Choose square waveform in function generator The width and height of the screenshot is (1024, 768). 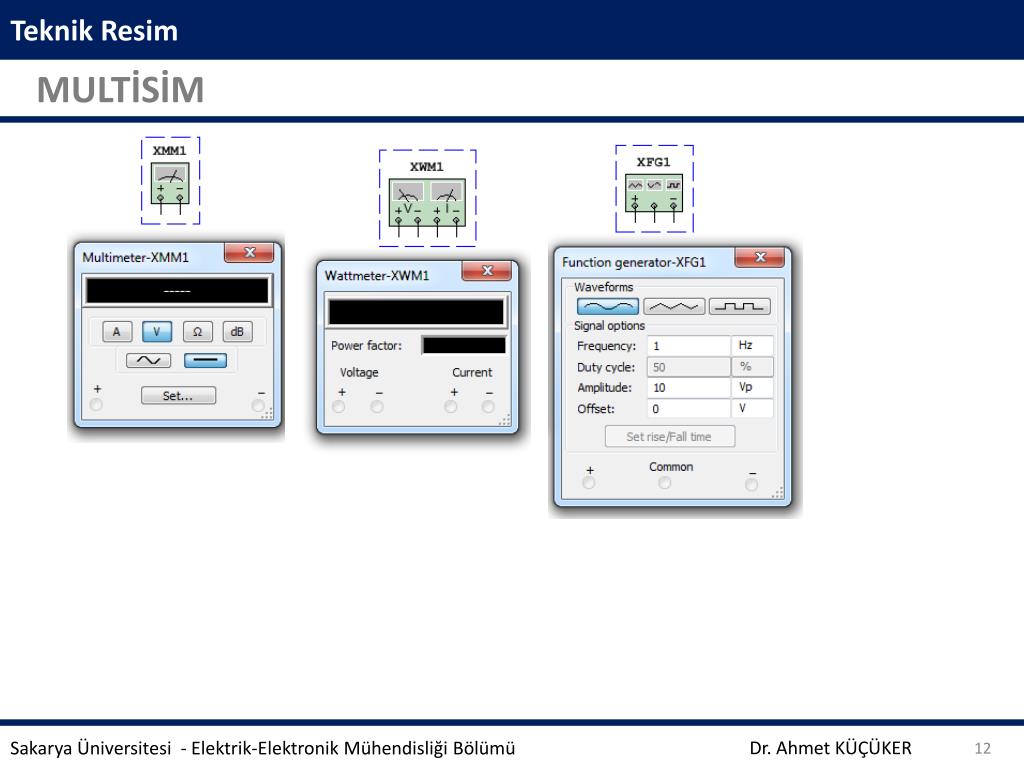point(740,306)
